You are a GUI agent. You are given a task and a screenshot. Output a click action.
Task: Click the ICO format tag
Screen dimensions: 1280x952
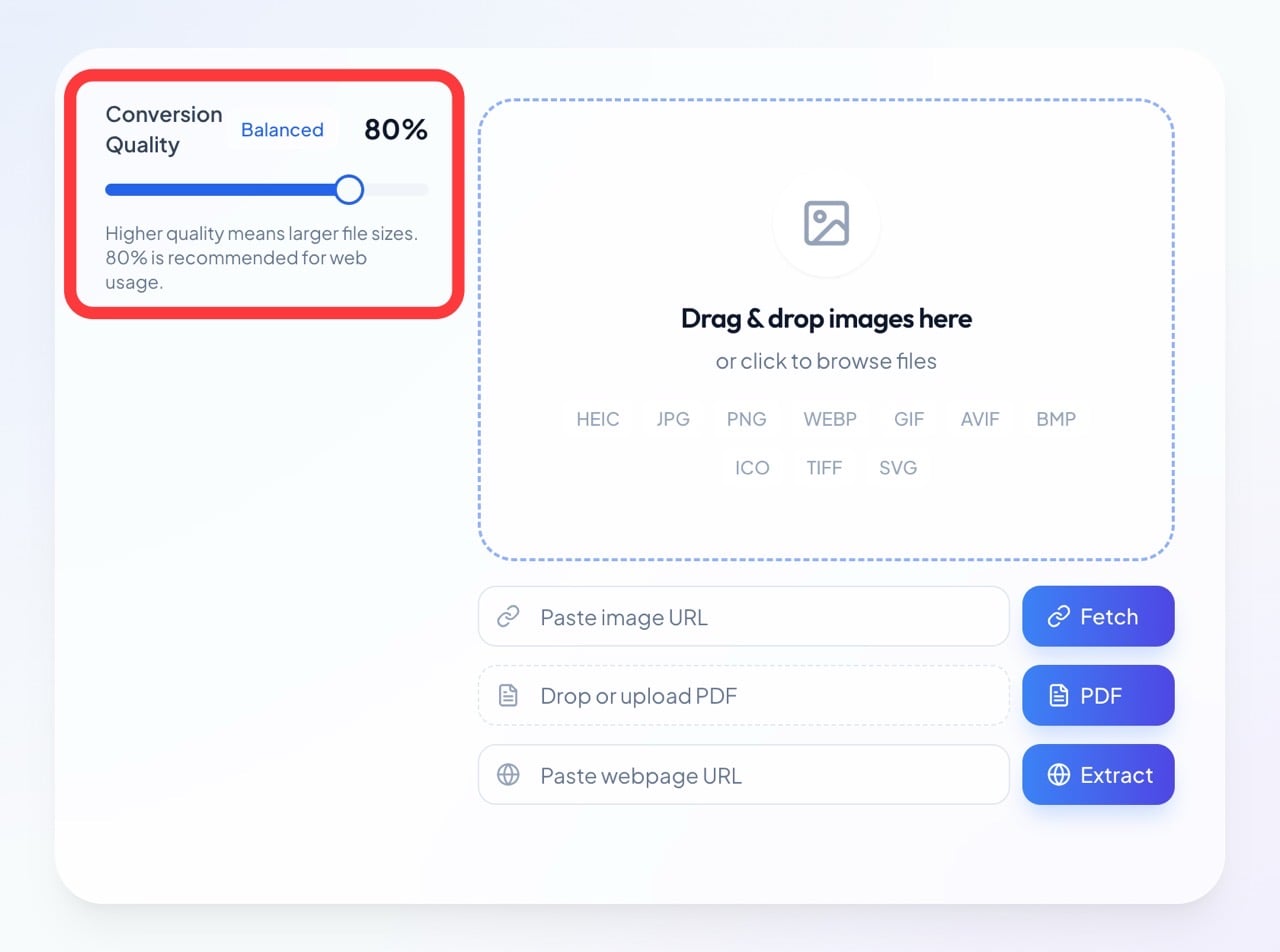click(752, 467)
